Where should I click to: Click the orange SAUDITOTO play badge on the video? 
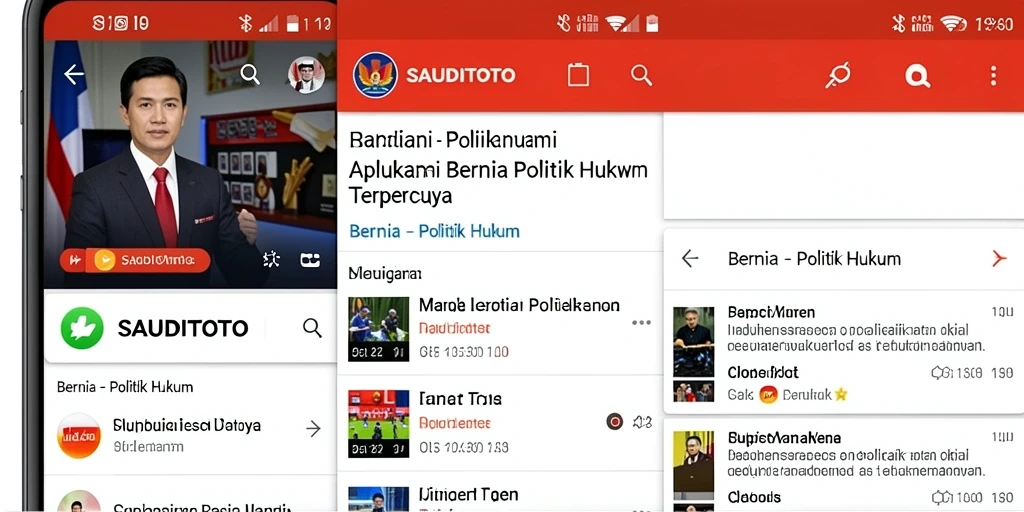pyautogui.click(x=135, y=260)
